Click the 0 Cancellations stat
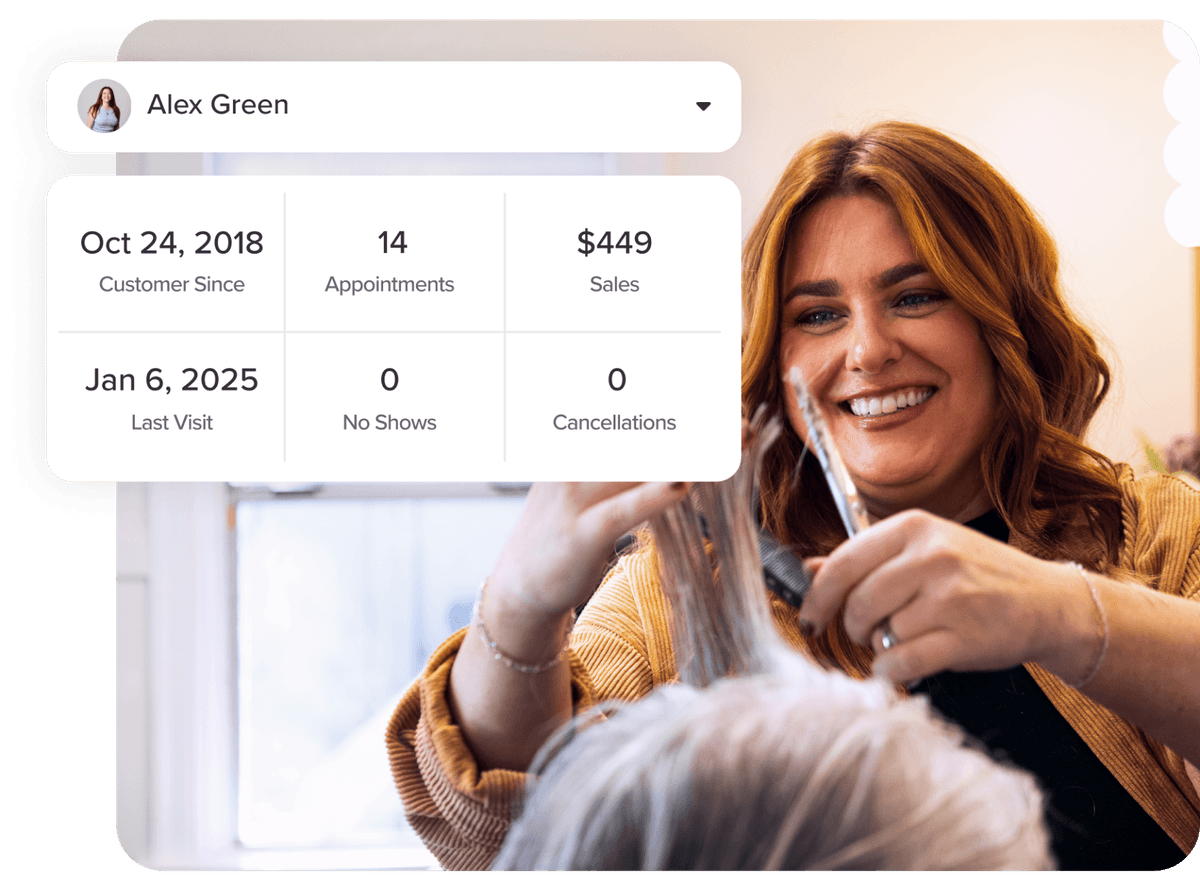Image resolution: width=1200 pixels, height=886 pixels. coord(614,398)
